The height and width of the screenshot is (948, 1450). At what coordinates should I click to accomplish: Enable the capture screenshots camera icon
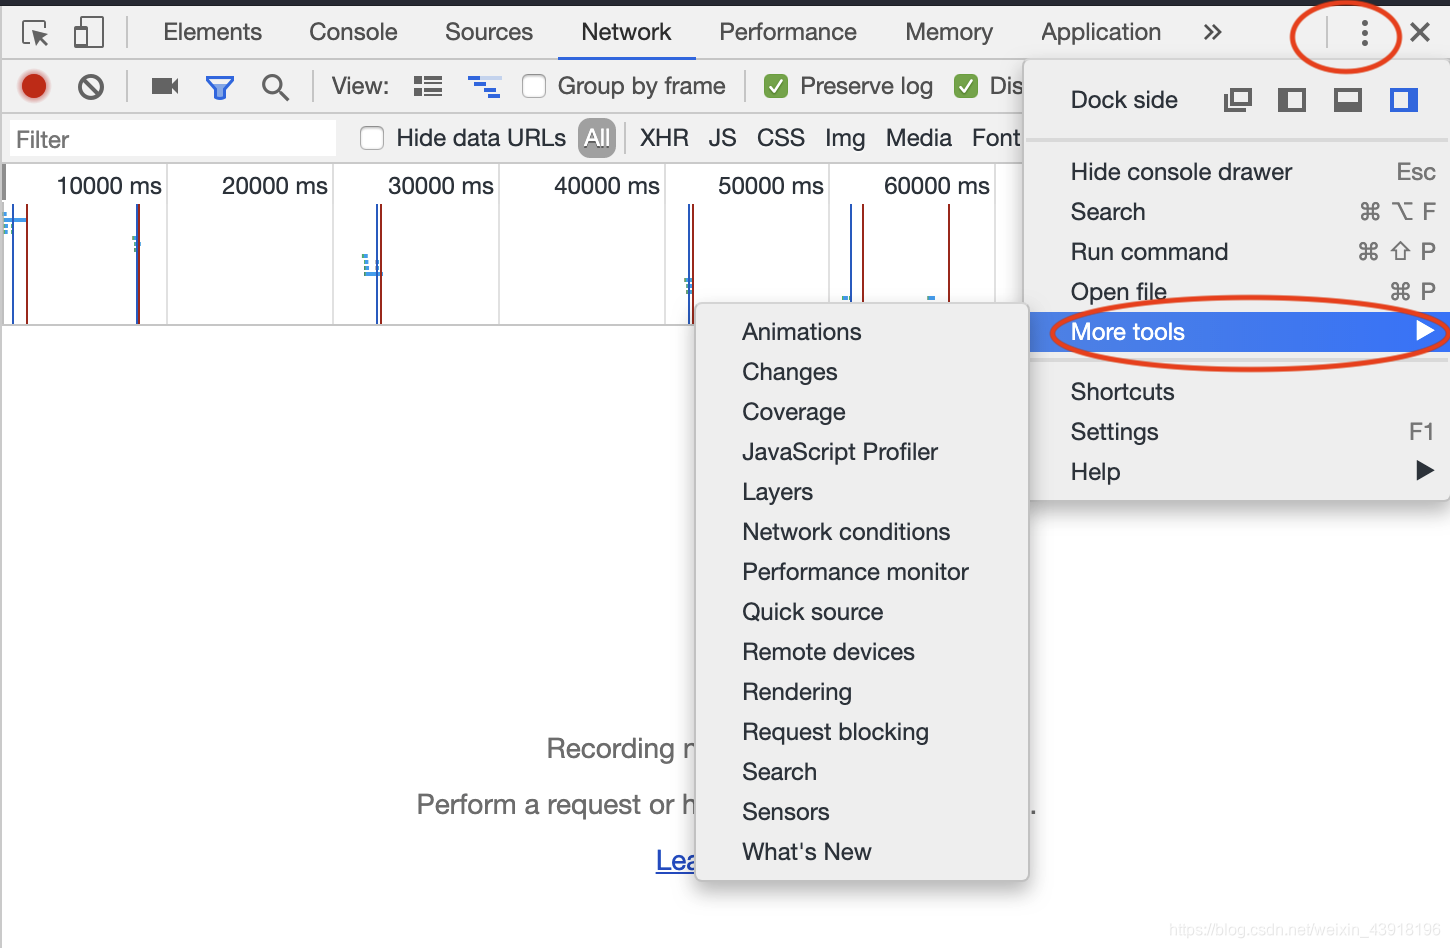[x=165, y=86]
